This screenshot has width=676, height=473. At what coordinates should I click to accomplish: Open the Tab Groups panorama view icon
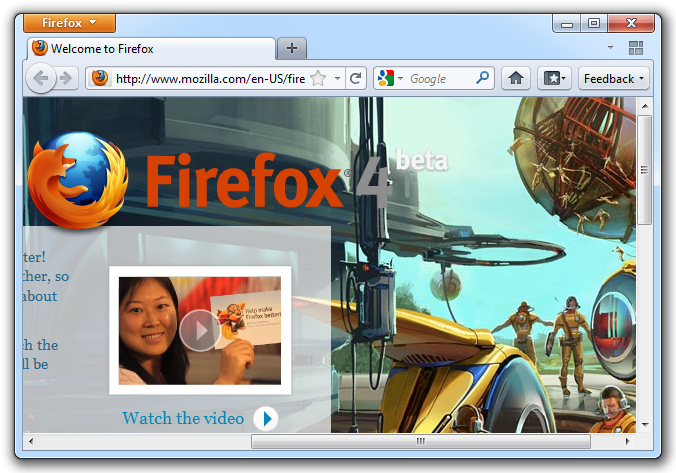(636, 48)
